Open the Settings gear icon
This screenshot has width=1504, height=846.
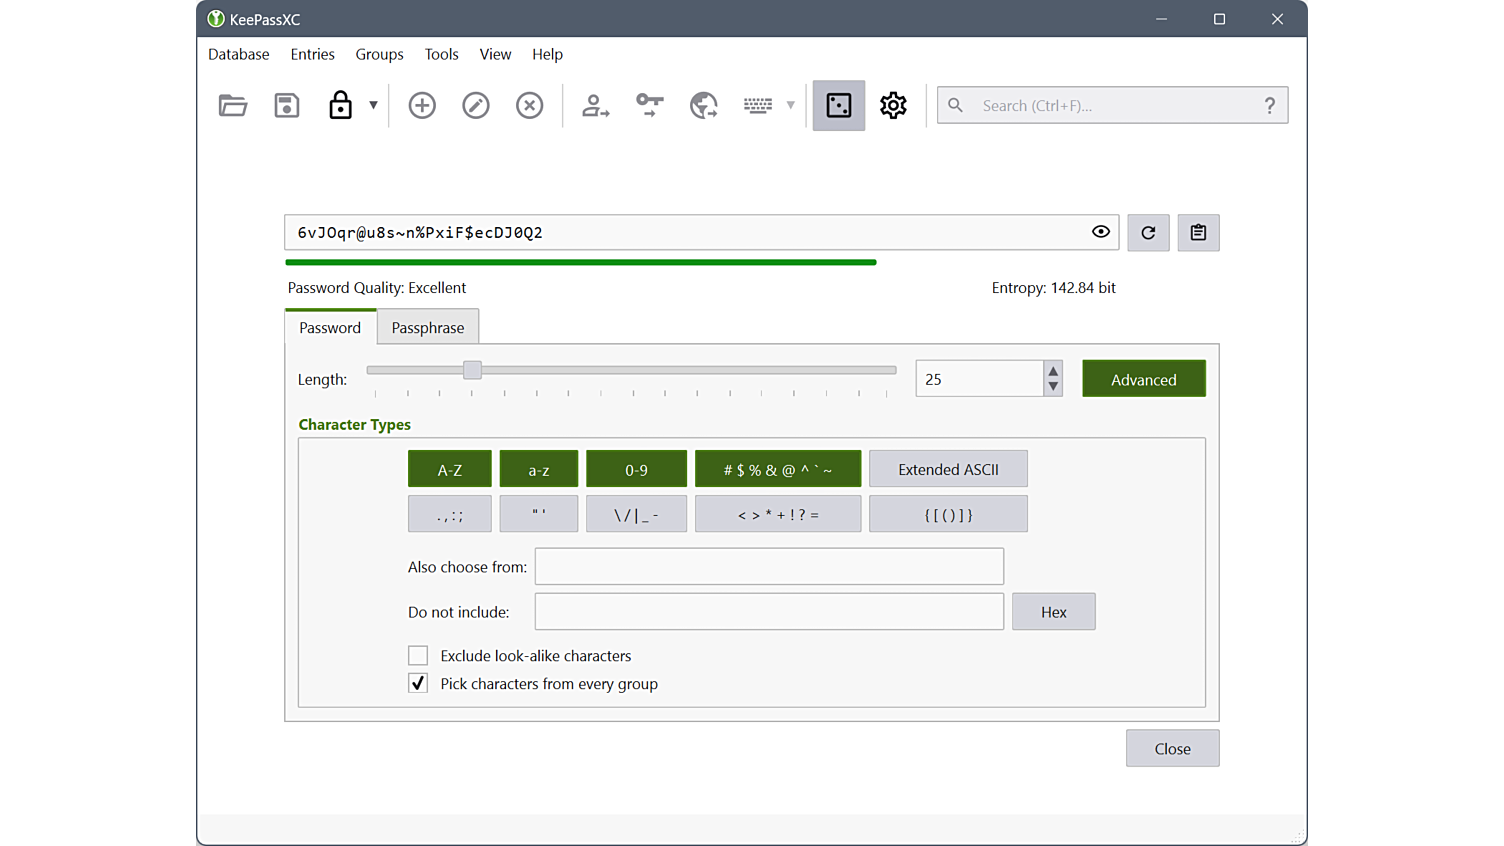click(x=893, y=105)
